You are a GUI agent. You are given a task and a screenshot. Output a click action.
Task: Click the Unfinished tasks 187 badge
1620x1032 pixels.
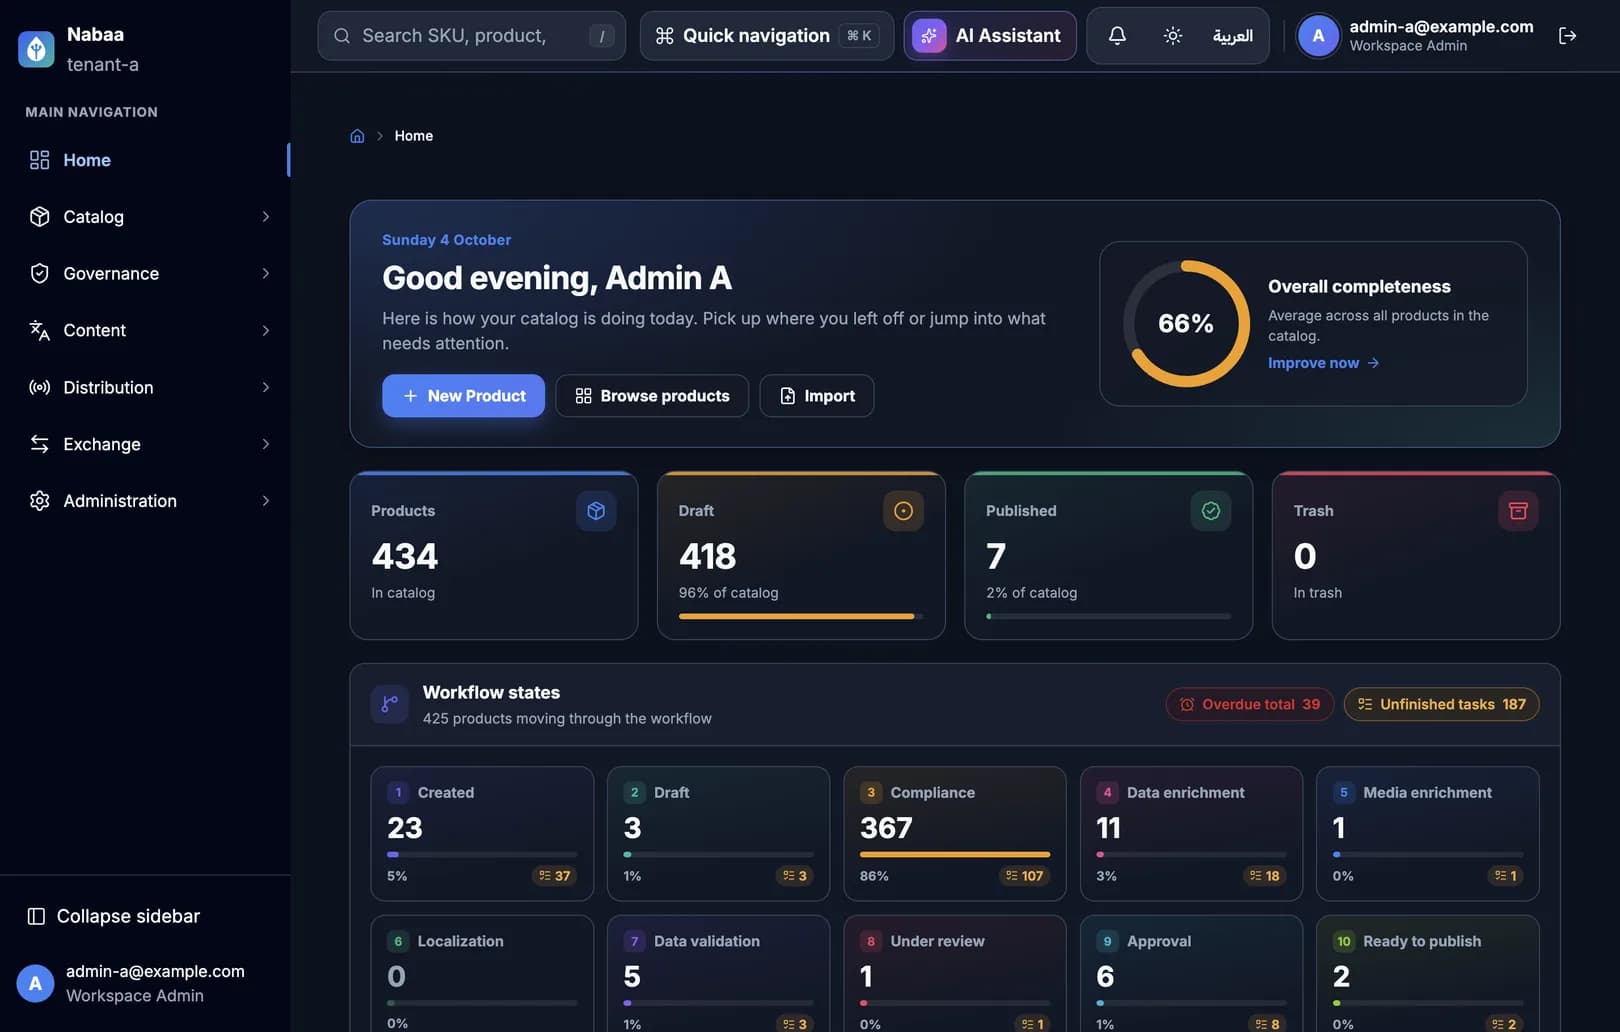coord(1442,705)
